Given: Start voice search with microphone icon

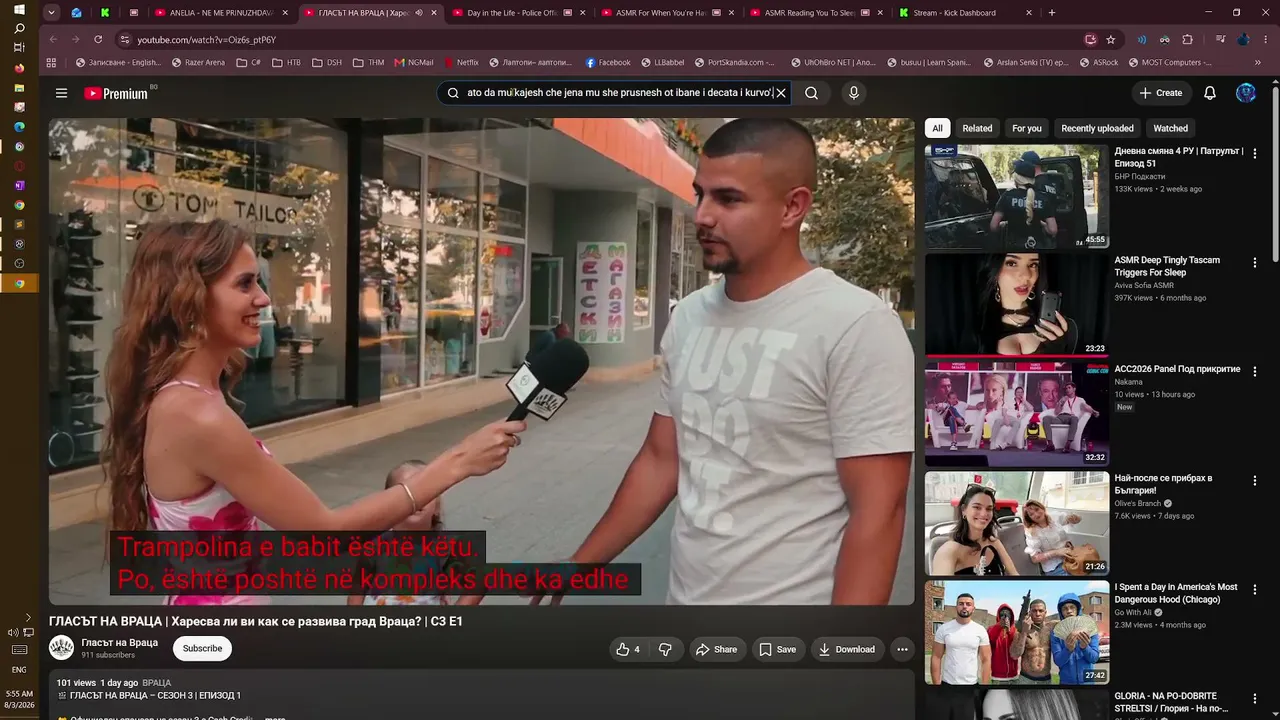Looking at the screenshot, I should (853, 93).
